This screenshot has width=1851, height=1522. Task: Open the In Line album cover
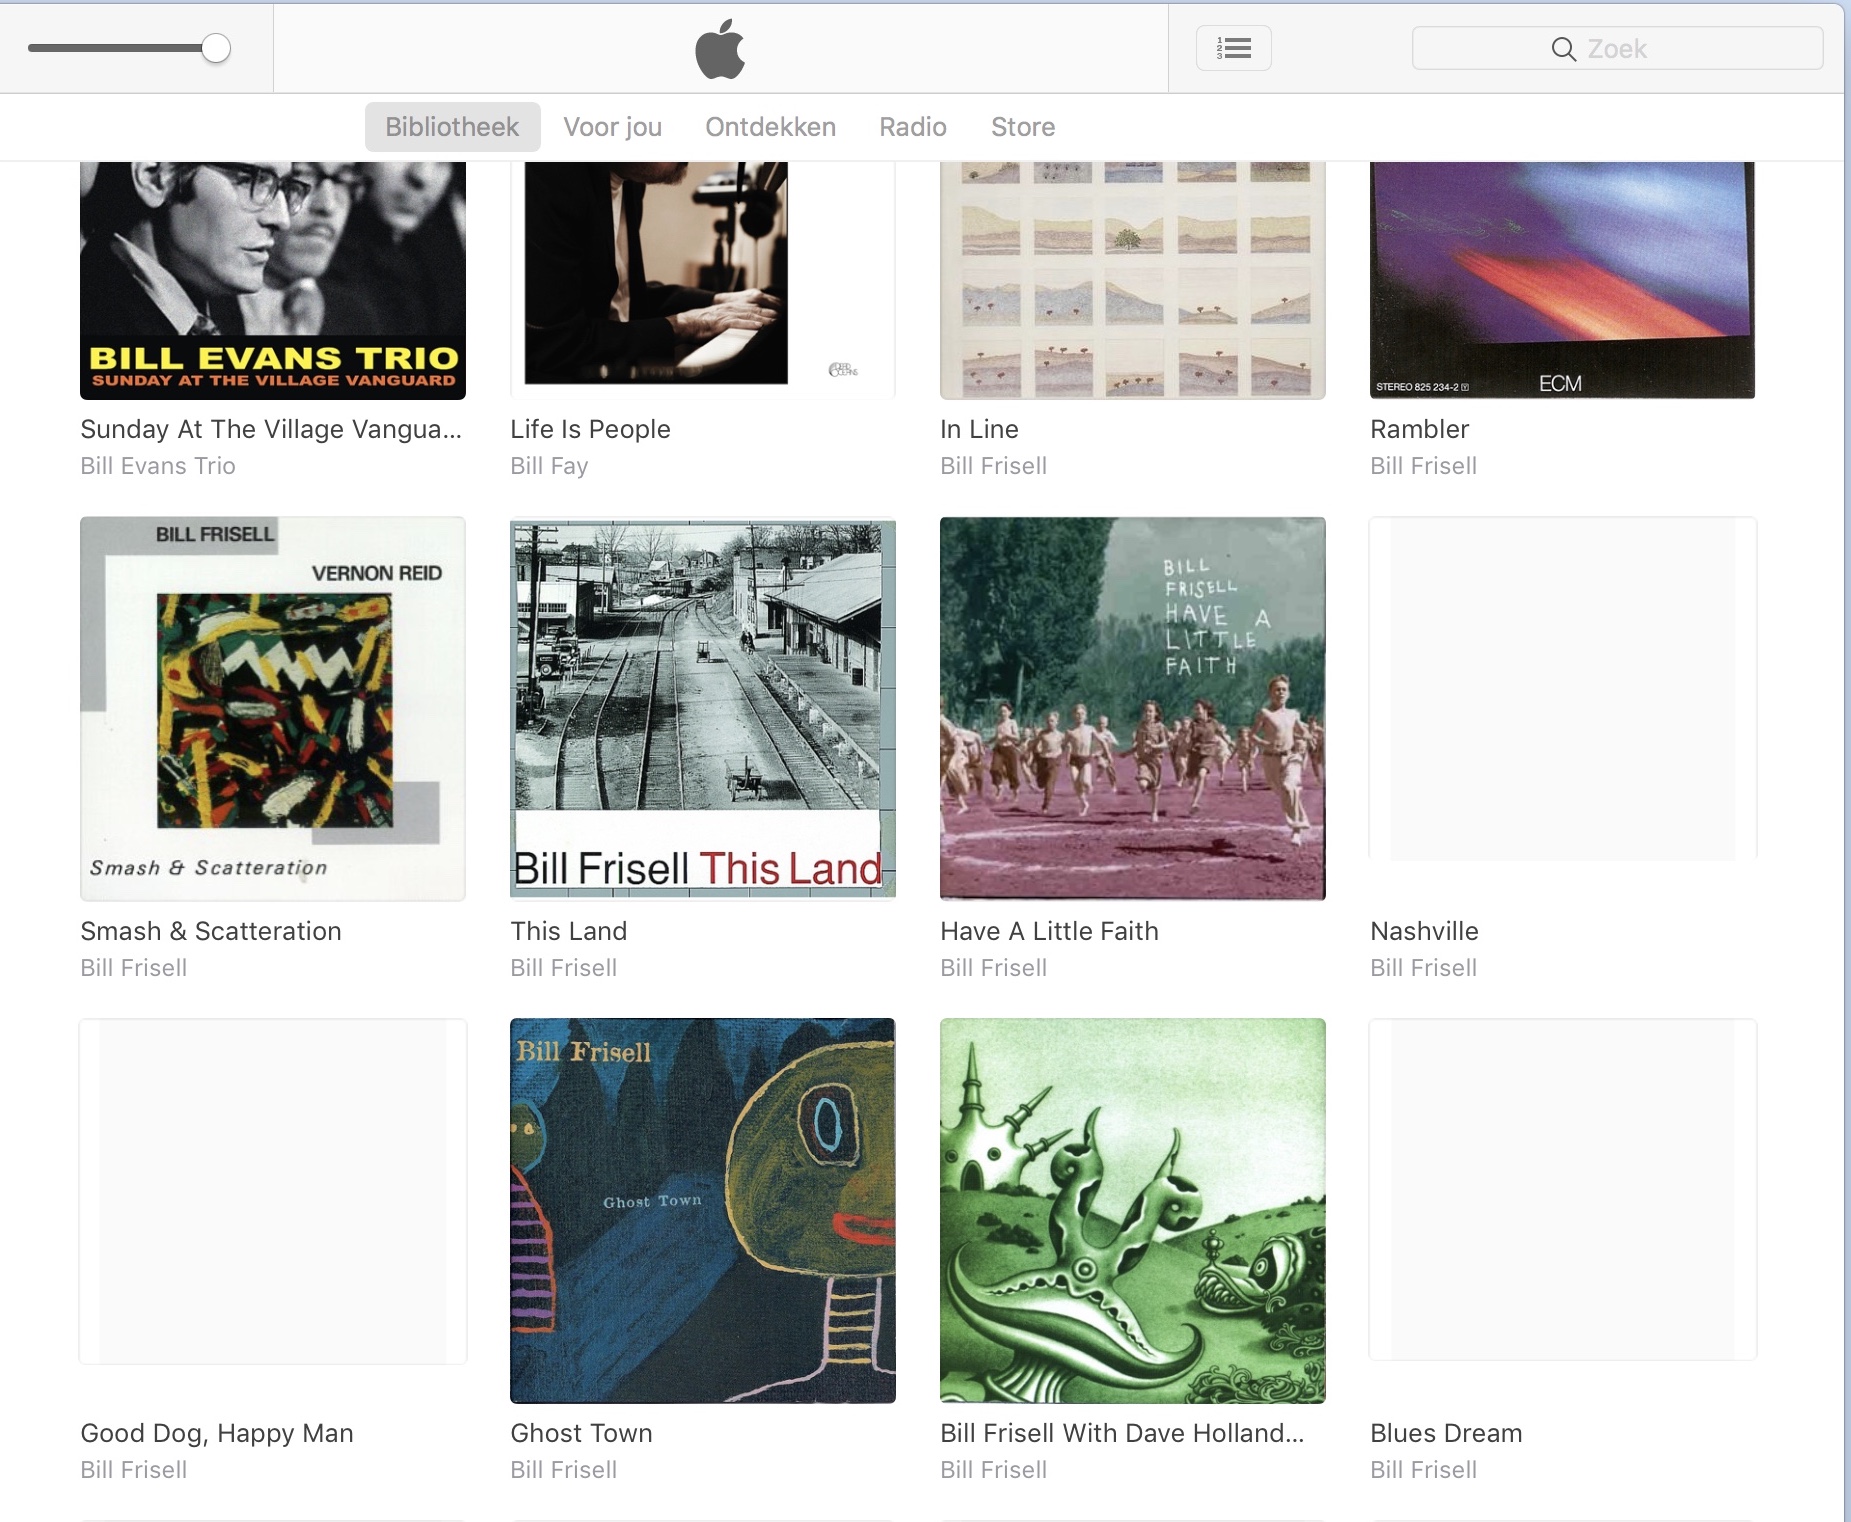tap(1133, 281)
